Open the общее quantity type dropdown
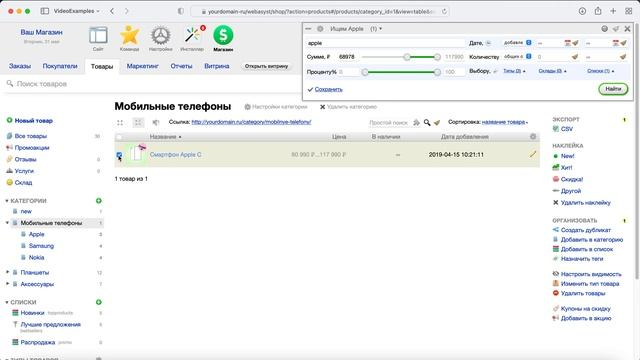The height and width of the screenshot is (360, 640). [x=517, y=57]
